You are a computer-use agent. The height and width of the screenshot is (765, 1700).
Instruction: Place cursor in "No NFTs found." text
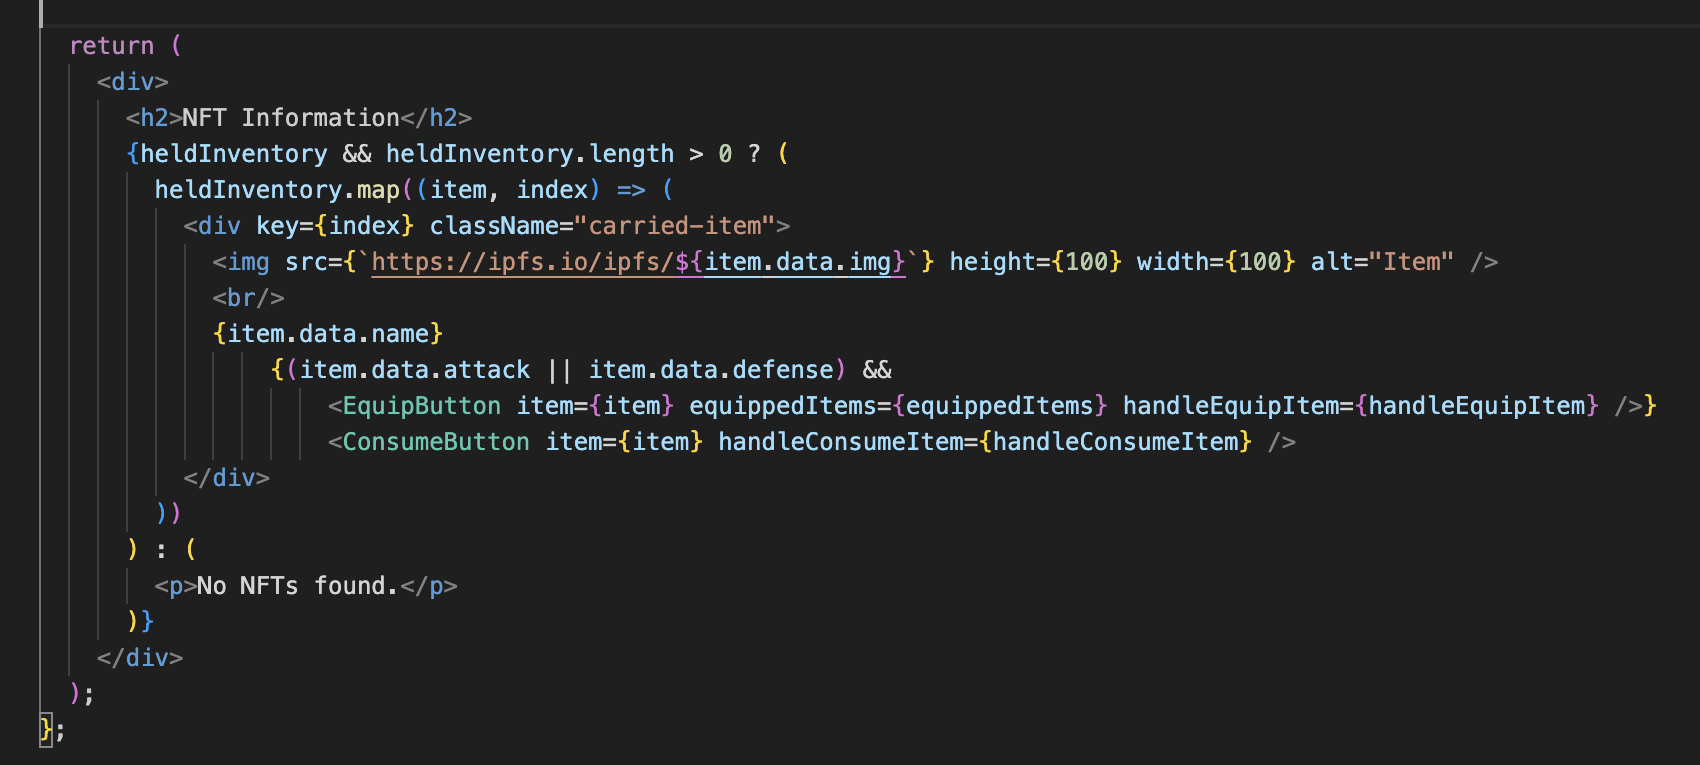point(297,586)
